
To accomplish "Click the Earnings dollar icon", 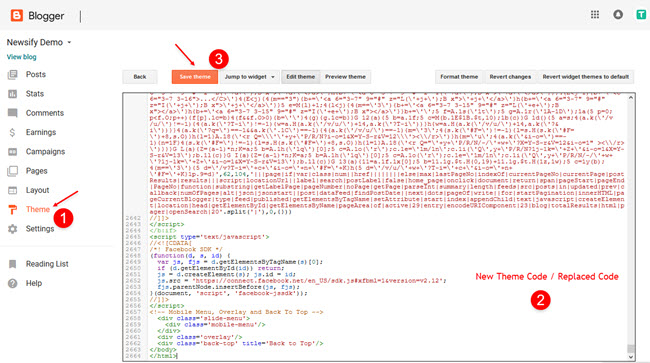I will 12,133.
